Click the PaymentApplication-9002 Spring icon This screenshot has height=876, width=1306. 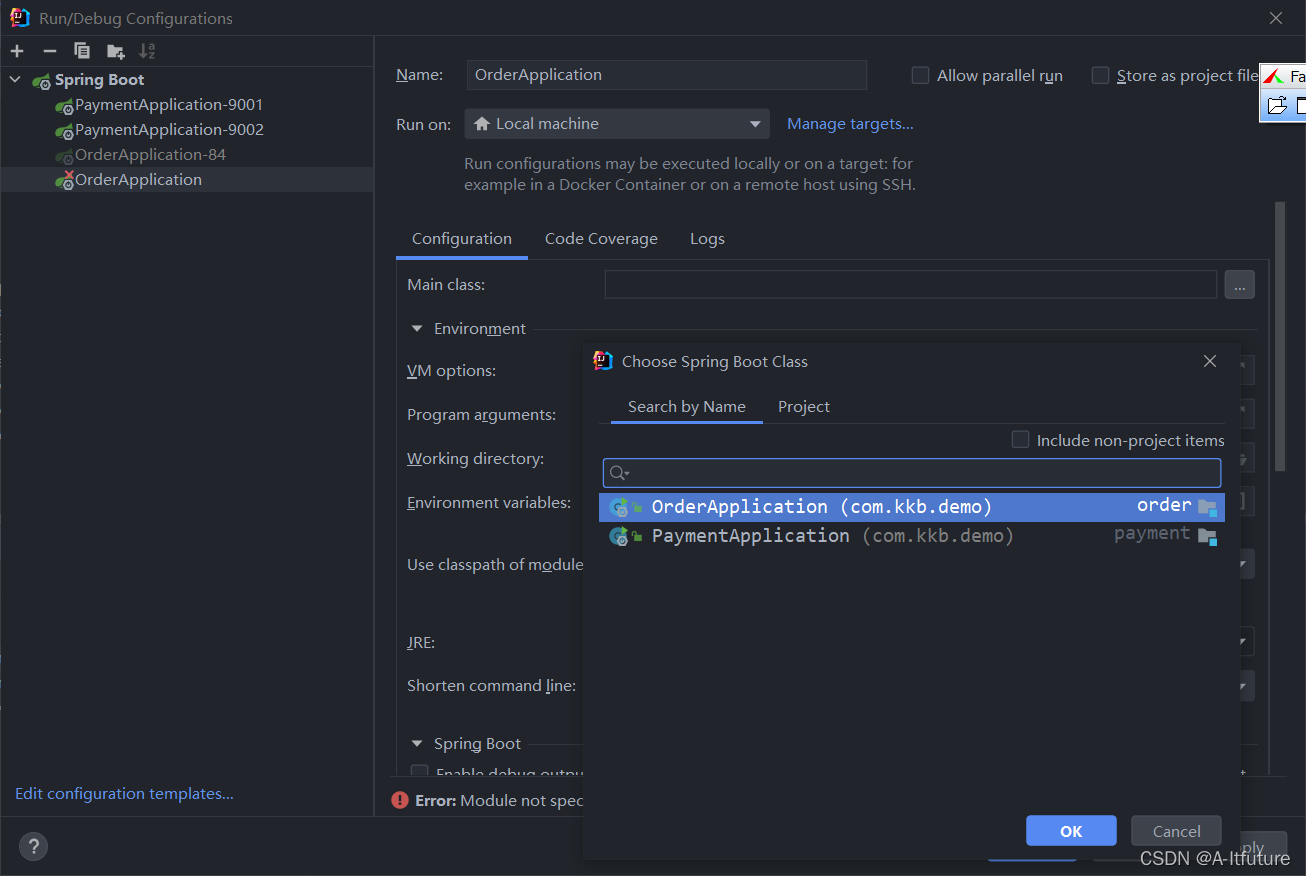pos(64,130)
